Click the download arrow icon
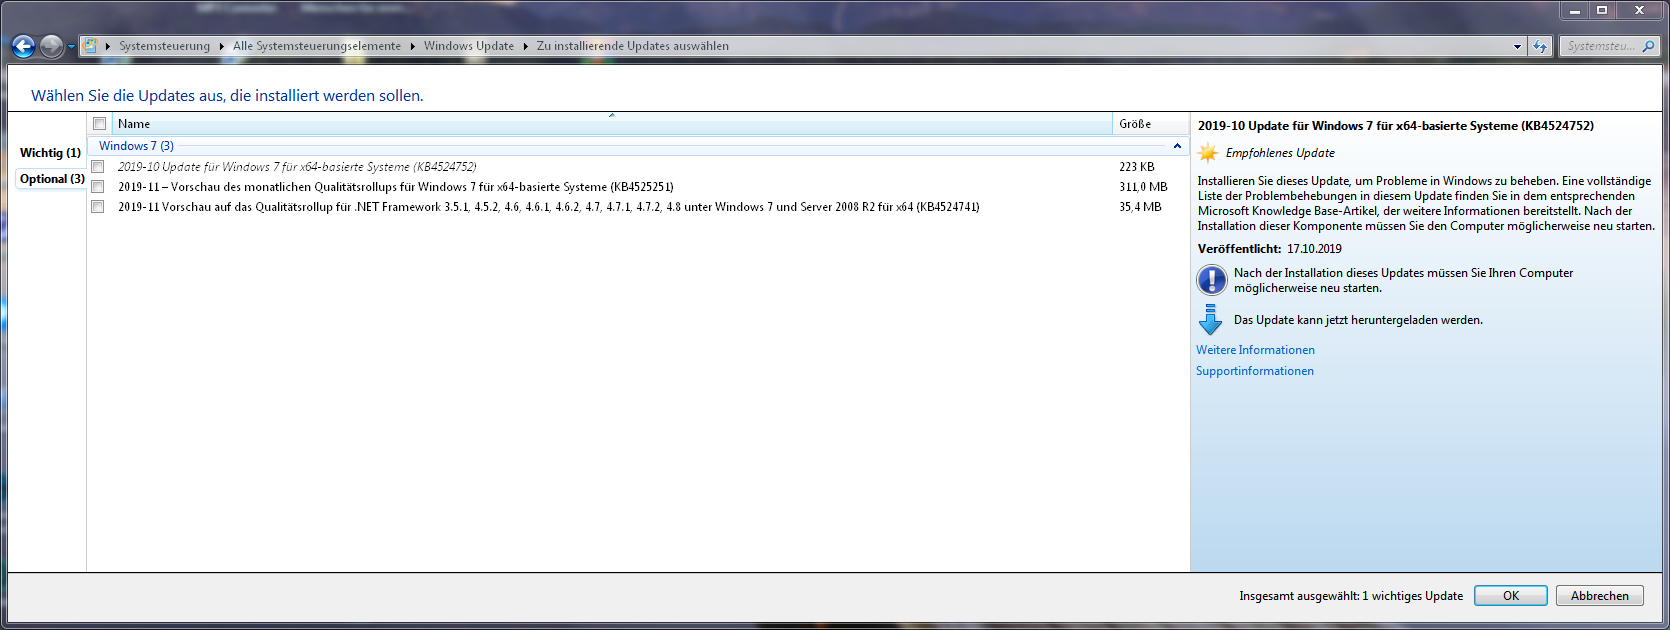Screen dimensions: 1670x630 coord(1210,320)
